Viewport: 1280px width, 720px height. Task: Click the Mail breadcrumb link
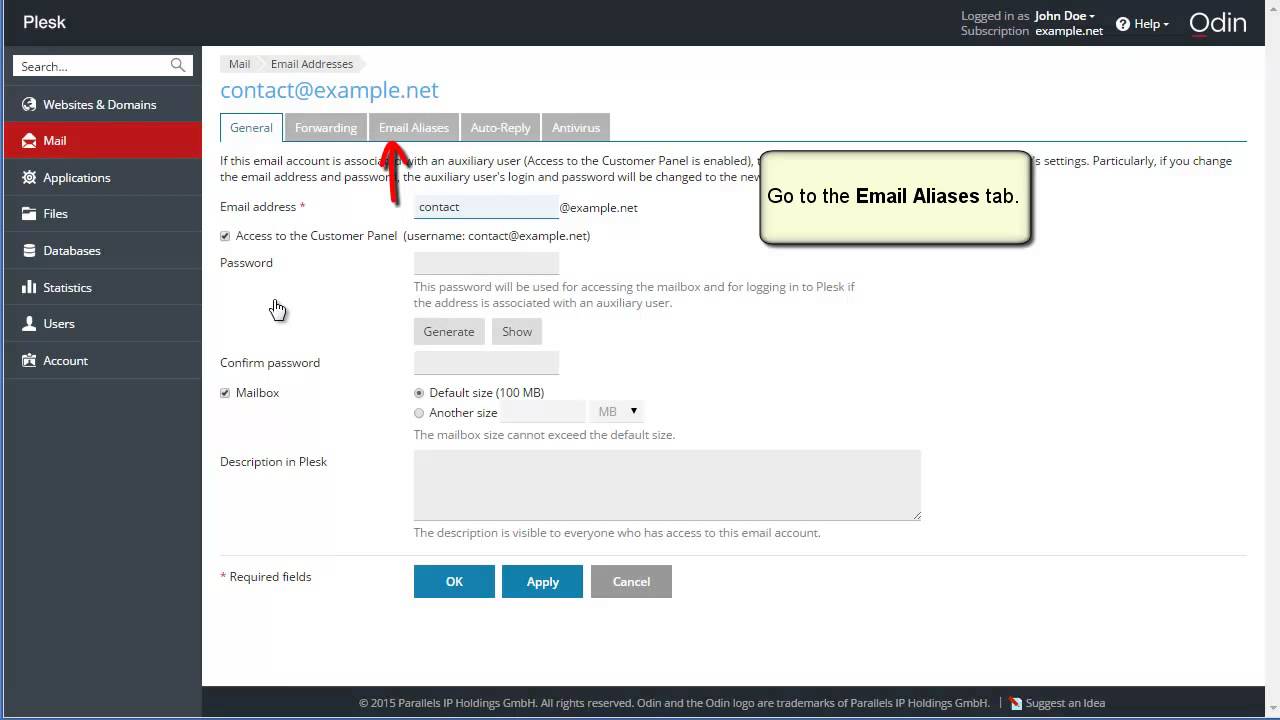(x=239, y=64)
